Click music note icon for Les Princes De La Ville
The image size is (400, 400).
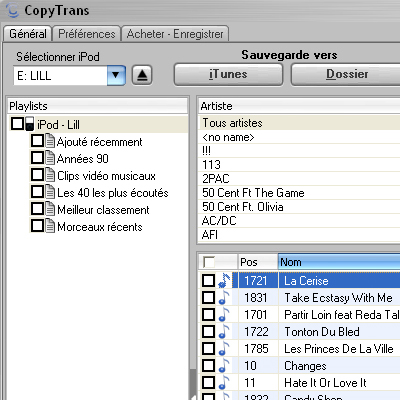click(x=224, y=348)
